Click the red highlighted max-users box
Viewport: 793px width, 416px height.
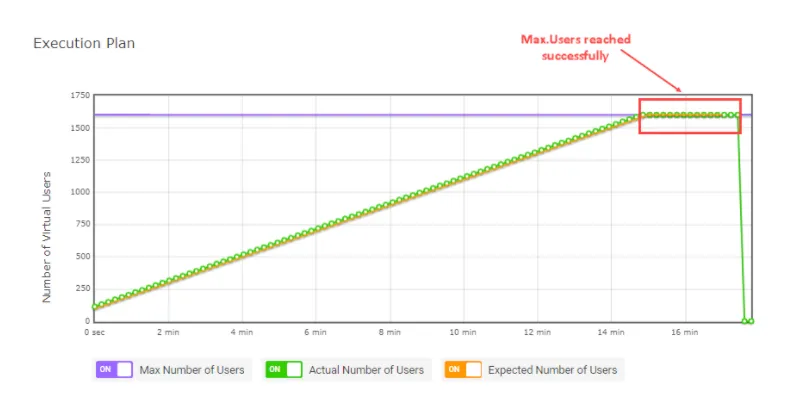[x=690, y=116]
